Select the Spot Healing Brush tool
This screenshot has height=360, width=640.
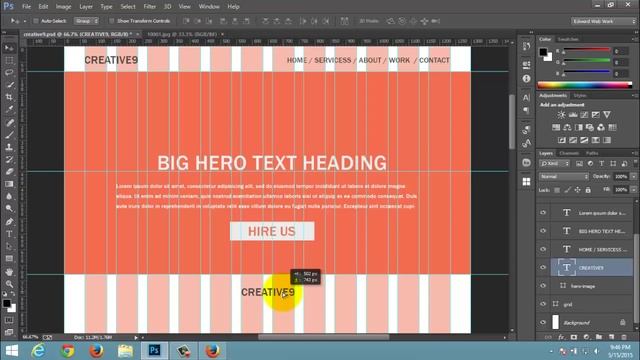click(x=9, y=122)
